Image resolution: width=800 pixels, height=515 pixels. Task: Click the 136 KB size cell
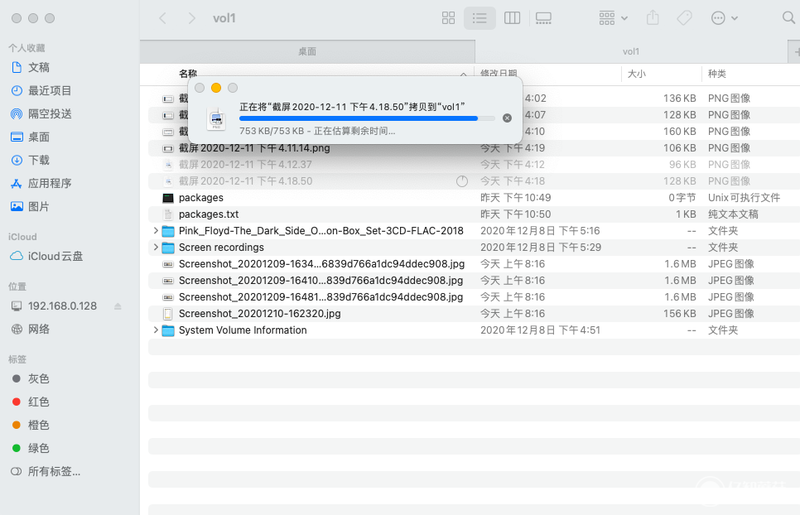pyautogui.click(x=680, y=98)
